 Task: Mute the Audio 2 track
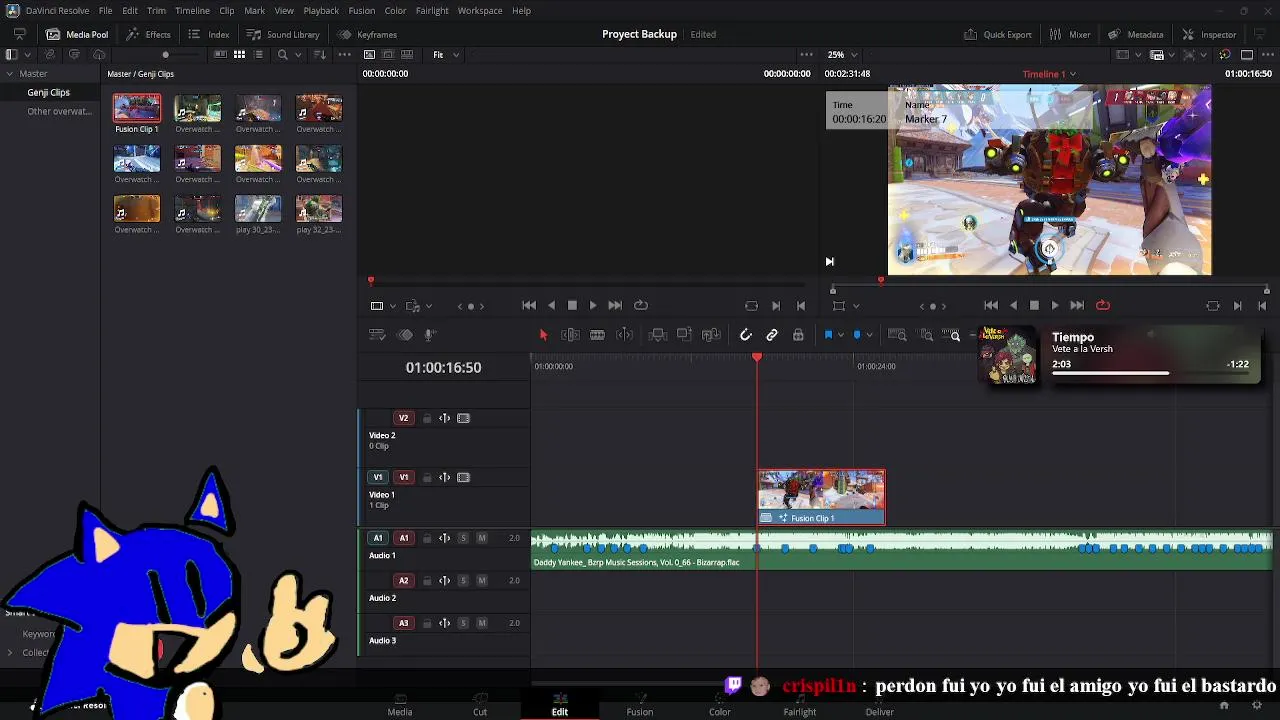[482, 580]
